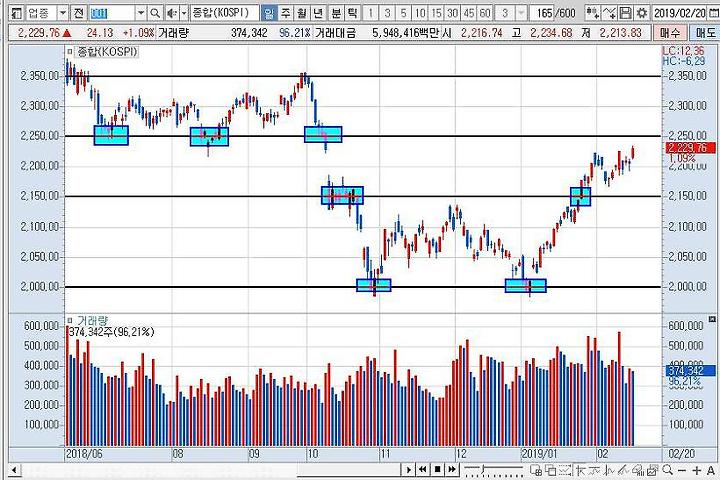Open the 업종 category dropdown arrow
This screenshot has width=720, height=480.
point(63,13)
